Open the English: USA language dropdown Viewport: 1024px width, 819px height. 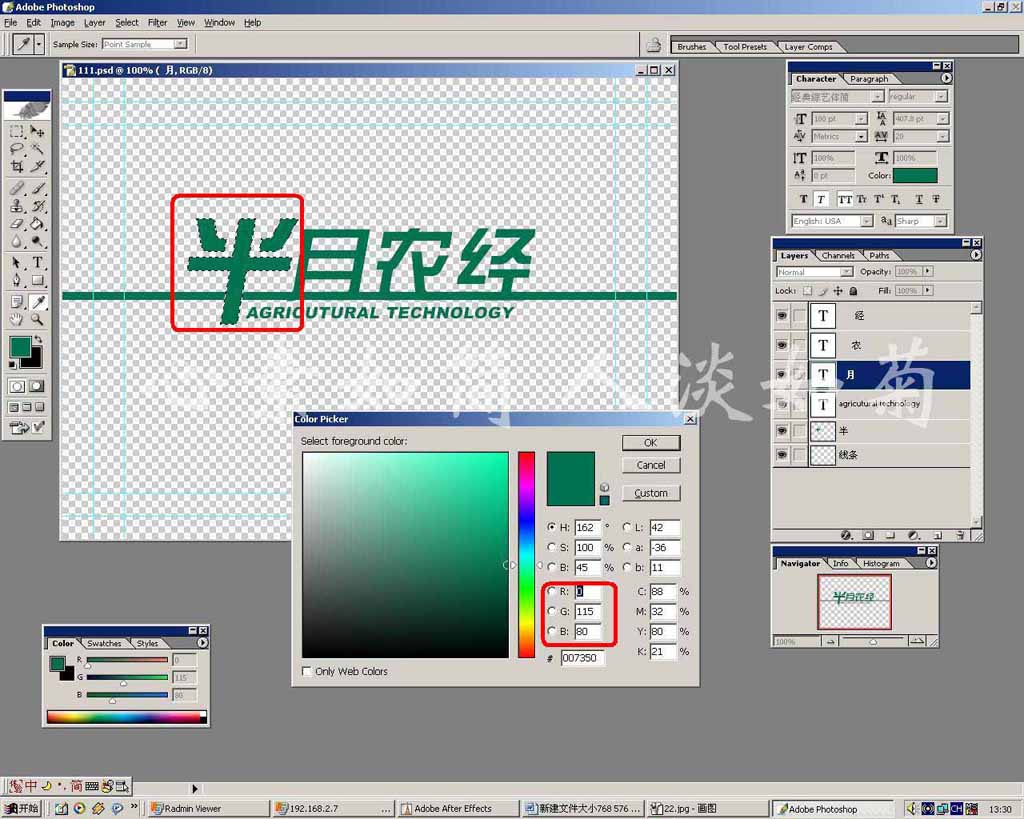(867, 221)
